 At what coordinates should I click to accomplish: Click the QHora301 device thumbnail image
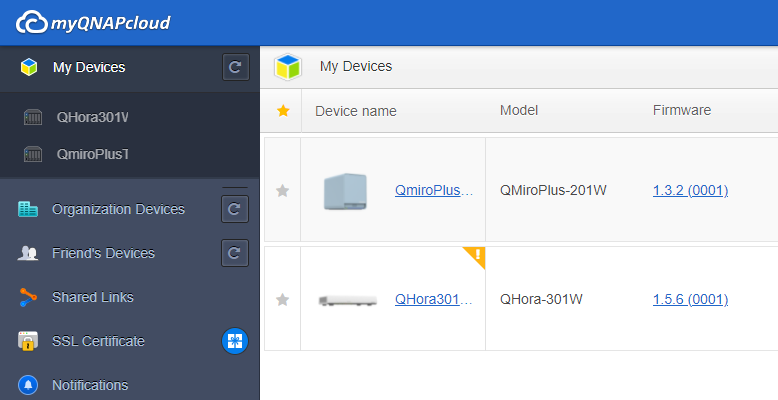pos(348,300)
